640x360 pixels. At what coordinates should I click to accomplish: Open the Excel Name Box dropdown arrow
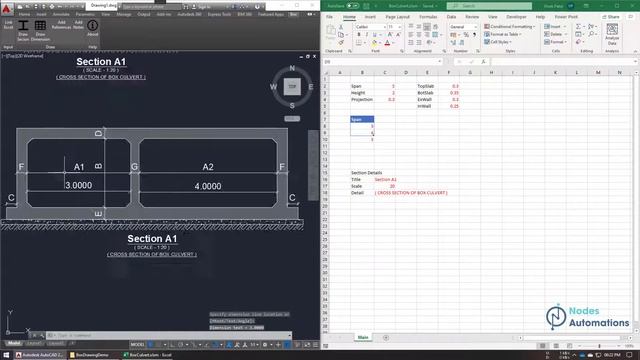coord(439,62)
